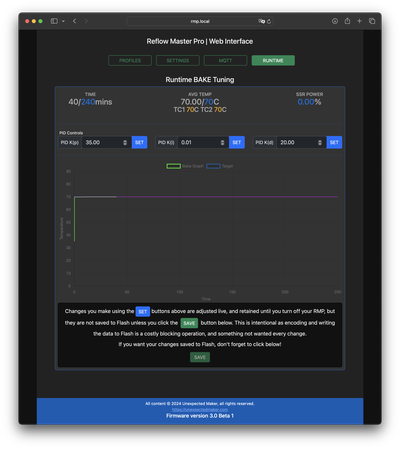This screenshot has height=449, width=400.
Task: Toggle the Bake Graph legend swatch
Action: (174, 166)
